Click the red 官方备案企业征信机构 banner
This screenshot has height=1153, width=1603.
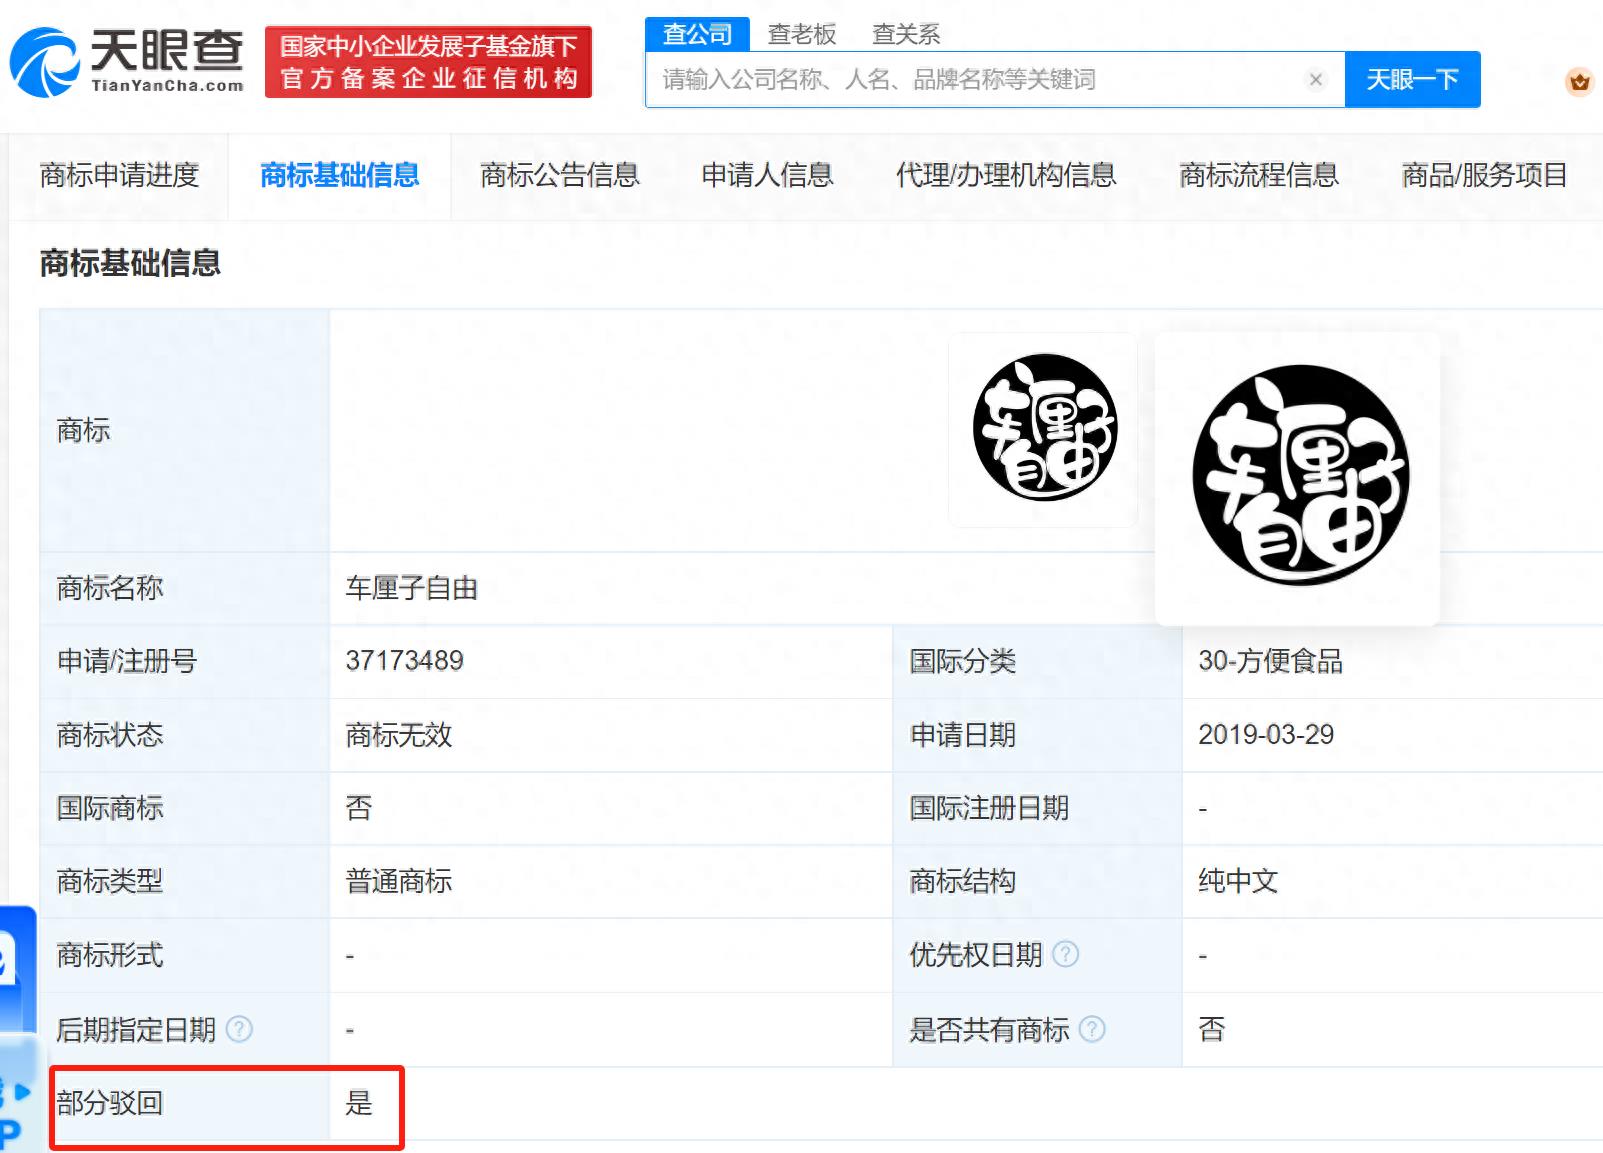(428, 62)
